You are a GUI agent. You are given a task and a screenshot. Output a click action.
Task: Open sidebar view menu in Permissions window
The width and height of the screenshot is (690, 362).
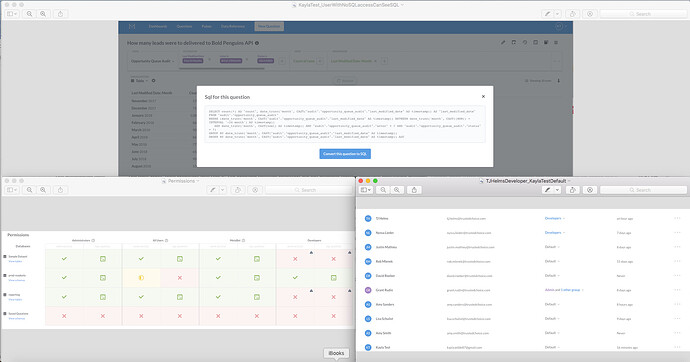pyautogui.click(x=12, y=190)
